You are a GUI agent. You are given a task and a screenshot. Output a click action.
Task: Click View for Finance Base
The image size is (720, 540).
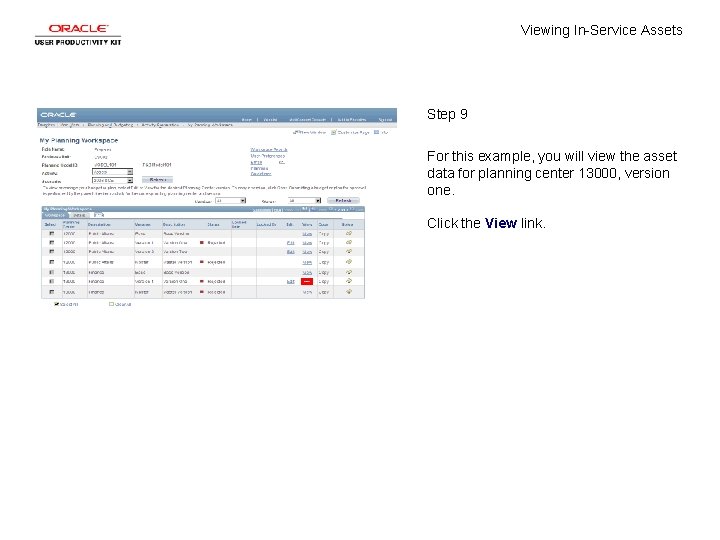[307, 272]
